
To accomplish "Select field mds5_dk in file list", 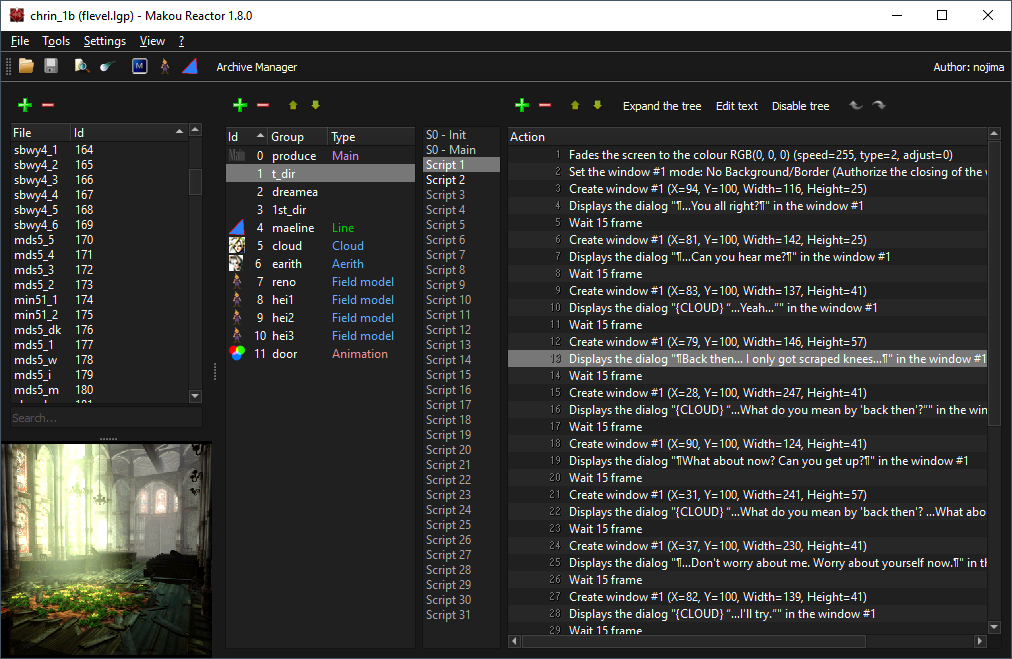I will point(99,330).
